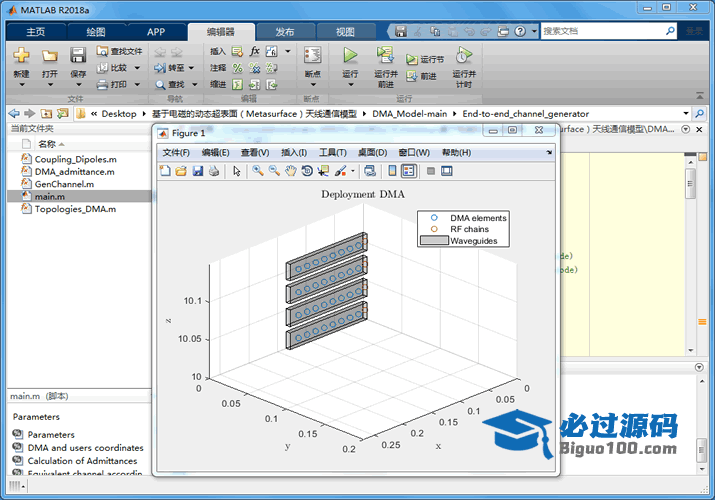The height and width of the screenshot is (500, 715).
Task: Click the Go To button in ribbon
Action: [x=170, y=68]
